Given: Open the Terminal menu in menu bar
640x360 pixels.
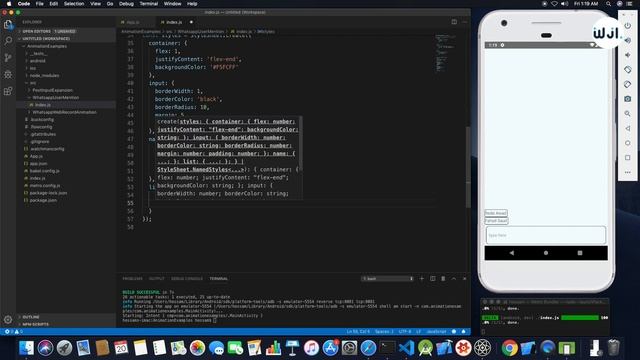Looking at the screenshot, I should point(149,4).
